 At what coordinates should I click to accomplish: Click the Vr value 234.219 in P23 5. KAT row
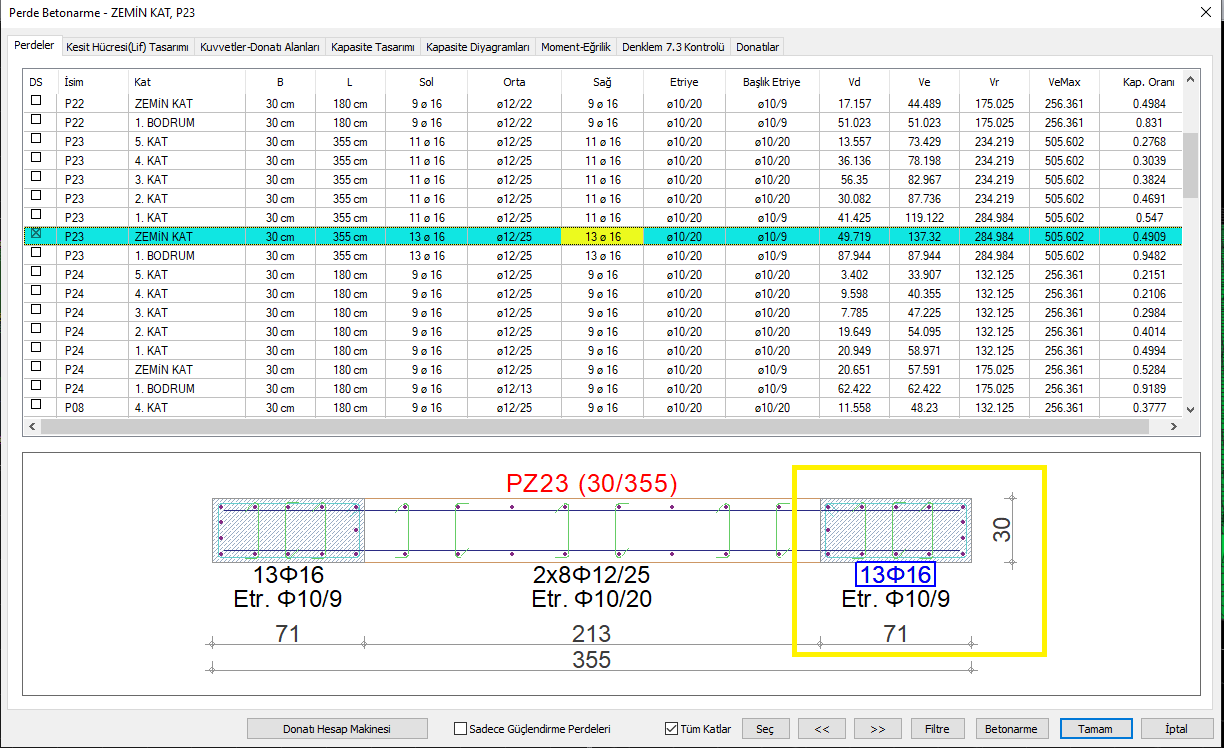pos(994,142)
